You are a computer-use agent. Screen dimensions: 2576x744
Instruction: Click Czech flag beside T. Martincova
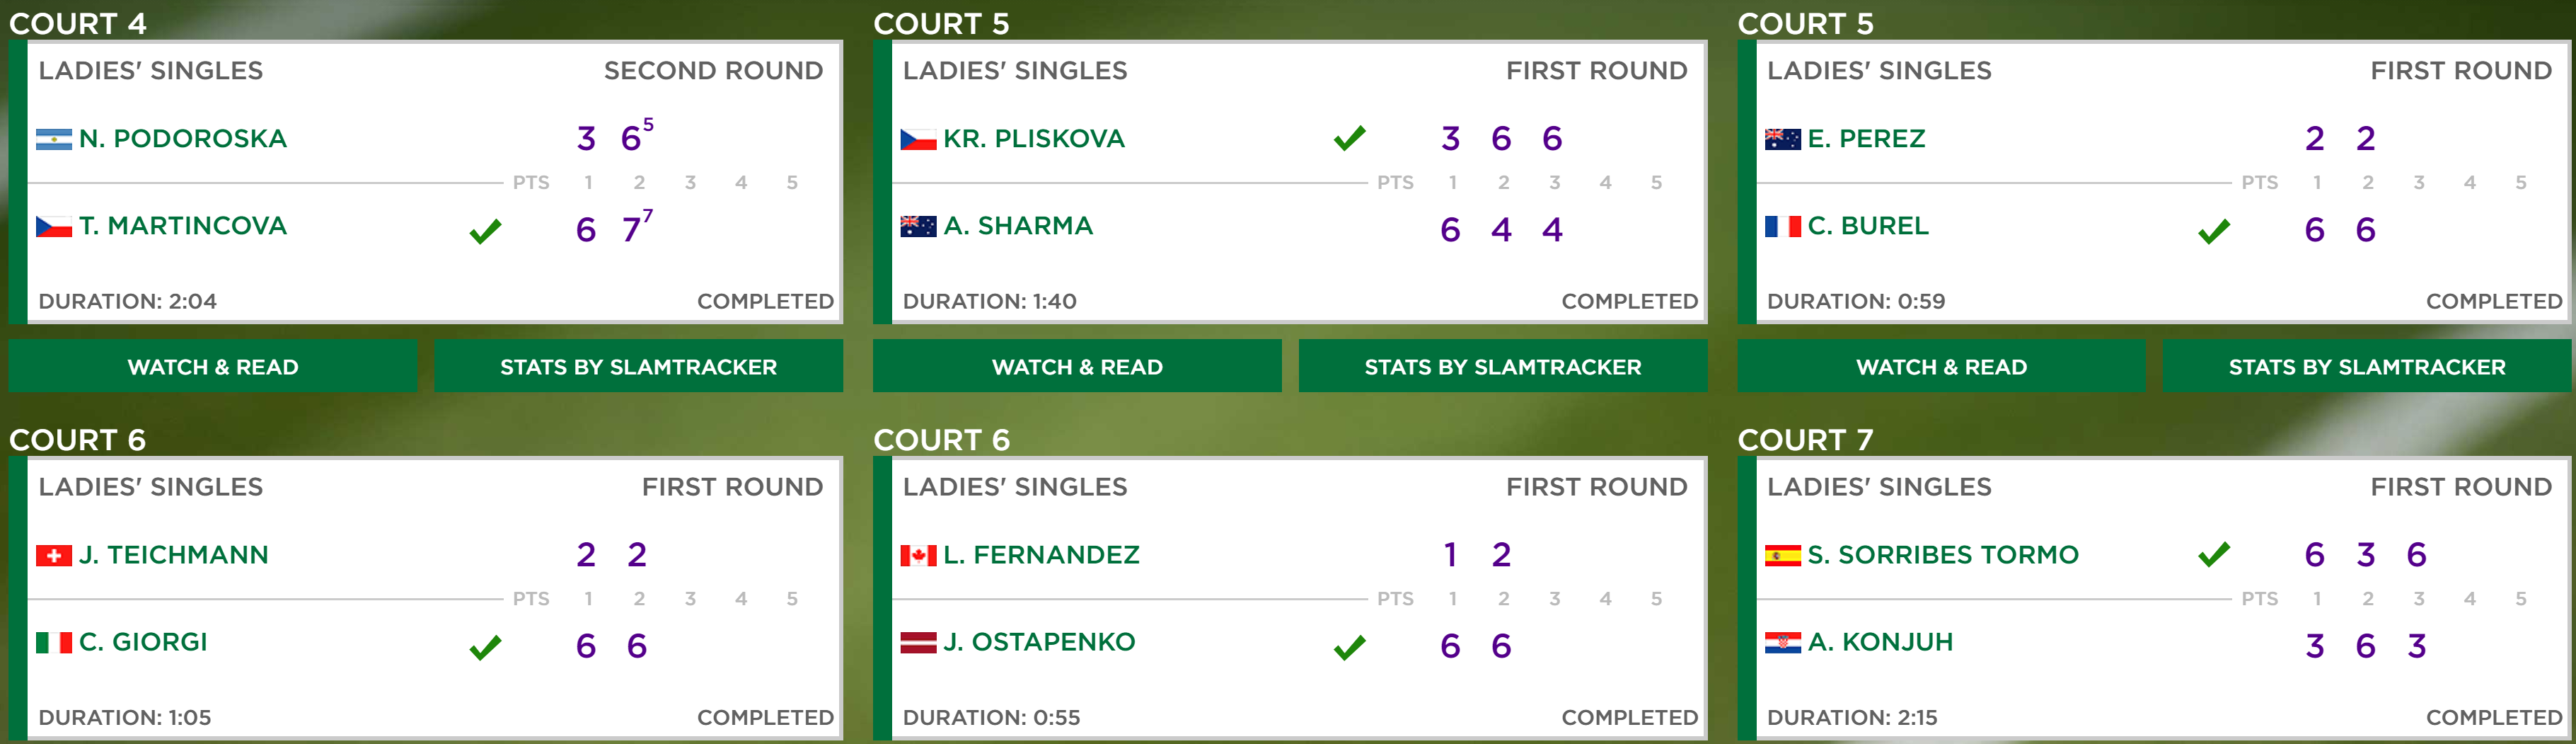pos(54,226)
